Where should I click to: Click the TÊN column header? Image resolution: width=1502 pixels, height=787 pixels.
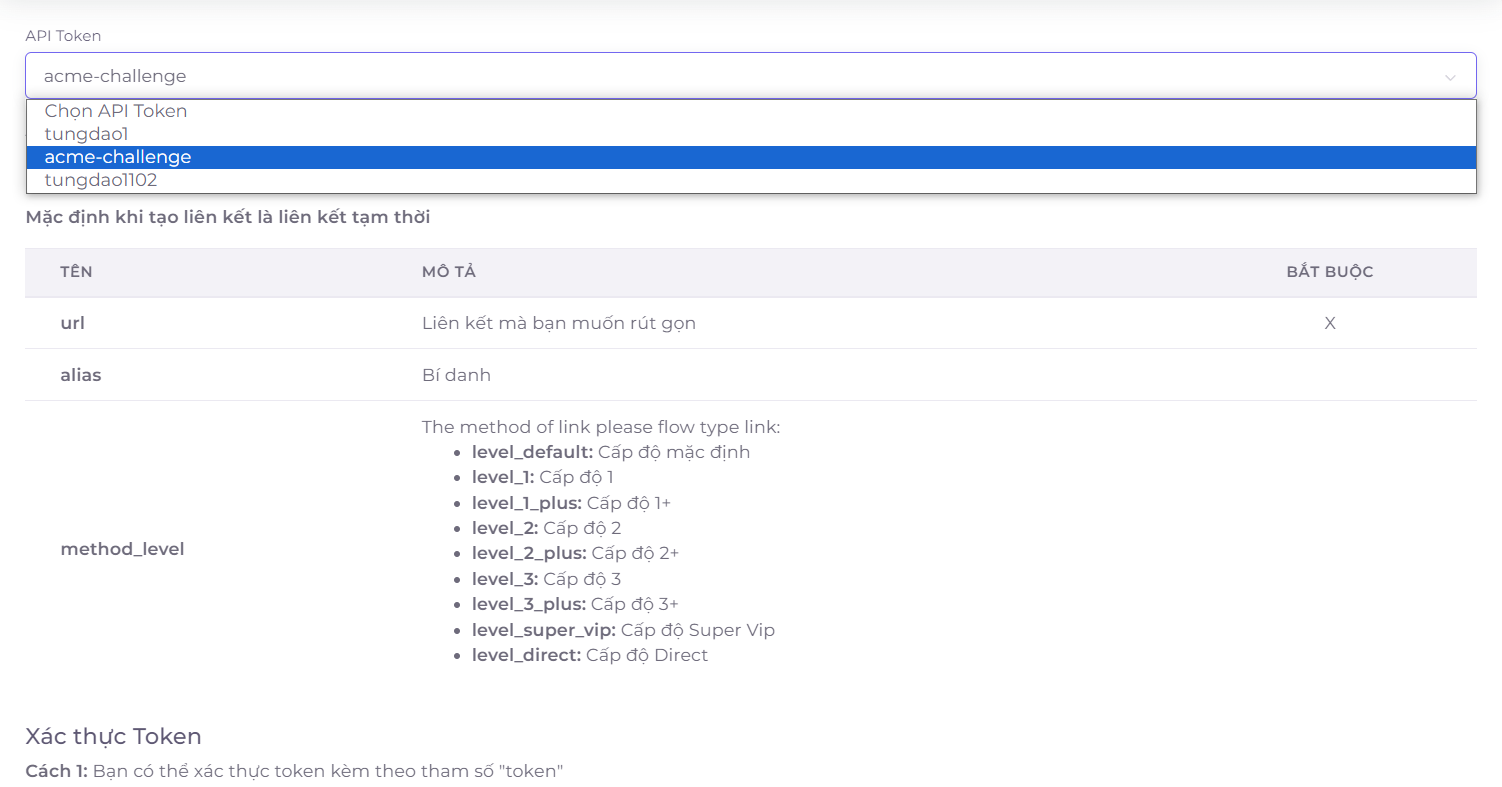(77, 272)
